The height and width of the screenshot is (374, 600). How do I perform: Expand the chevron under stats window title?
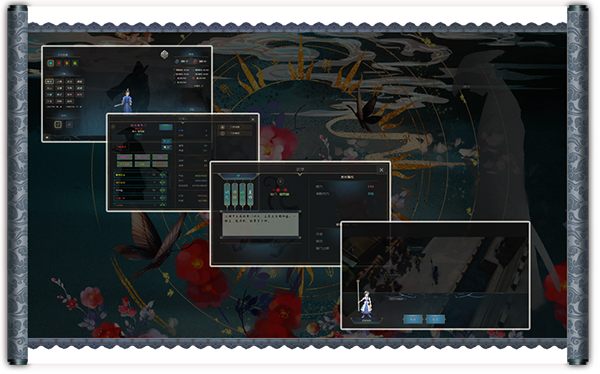pos(183,123)
